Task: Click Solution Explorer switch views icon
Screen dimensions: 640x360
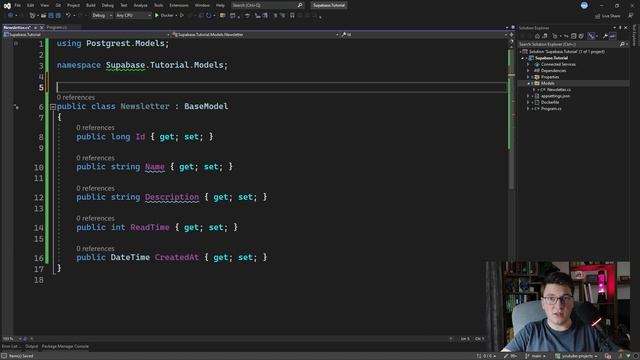Action: point(544,36)
